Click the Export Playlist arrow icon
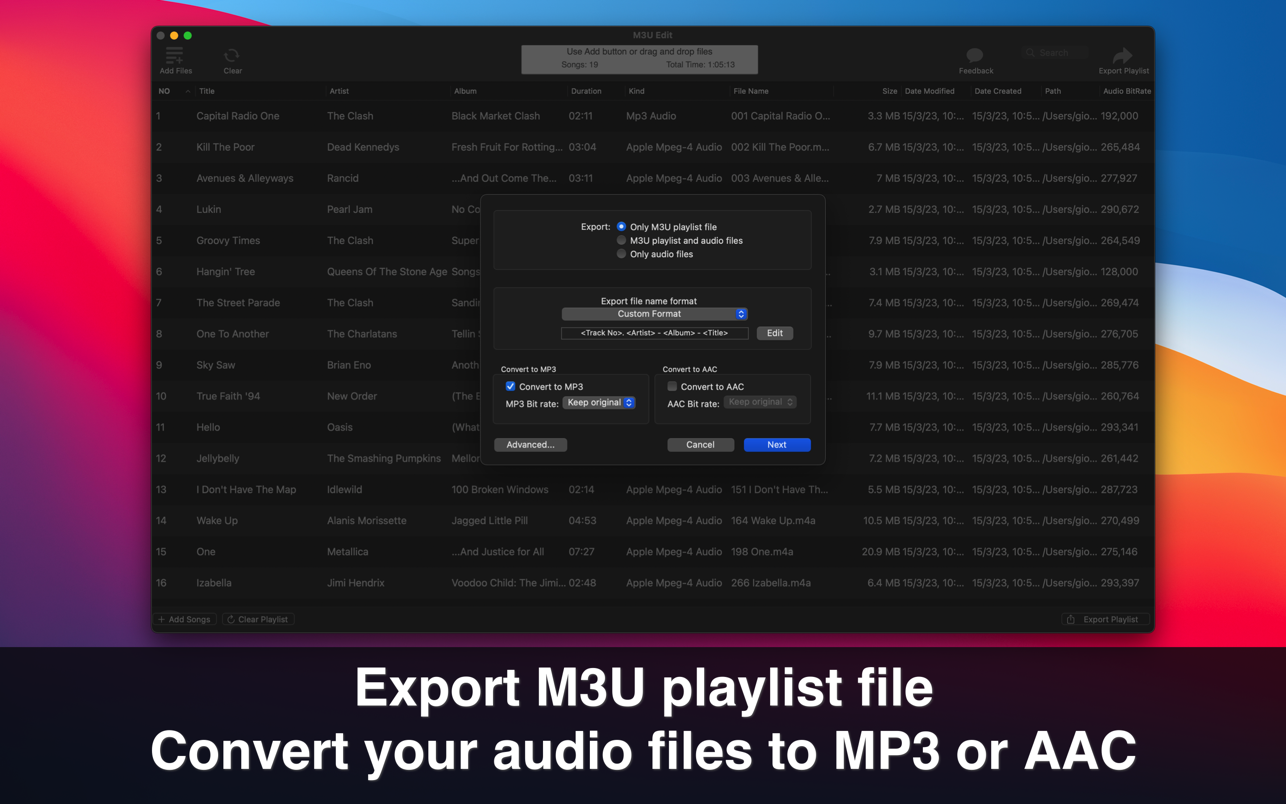1286x804 pixels. pyautogui.click(x=1122, y=56)
